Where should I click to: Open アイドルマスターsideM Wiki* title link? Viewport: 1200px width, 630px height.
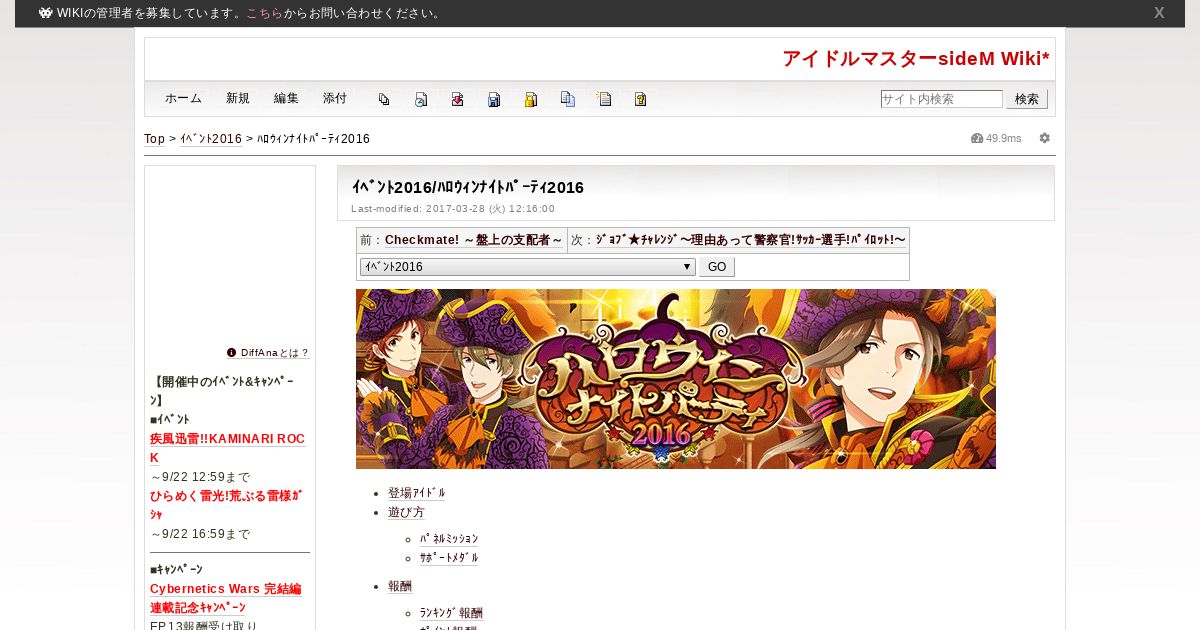pyautogui.click(x=916, y=59)
